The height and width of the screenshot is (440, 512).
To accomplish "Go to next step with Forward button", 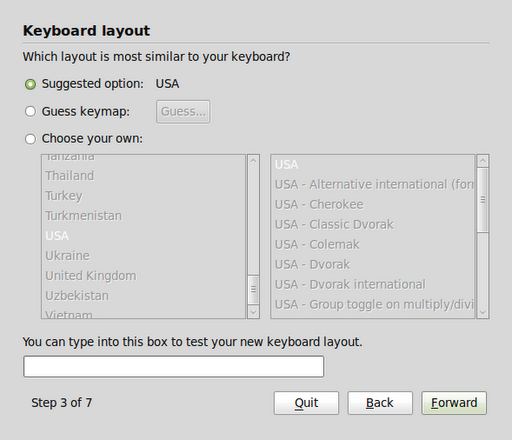I will (x=454, y=403).
